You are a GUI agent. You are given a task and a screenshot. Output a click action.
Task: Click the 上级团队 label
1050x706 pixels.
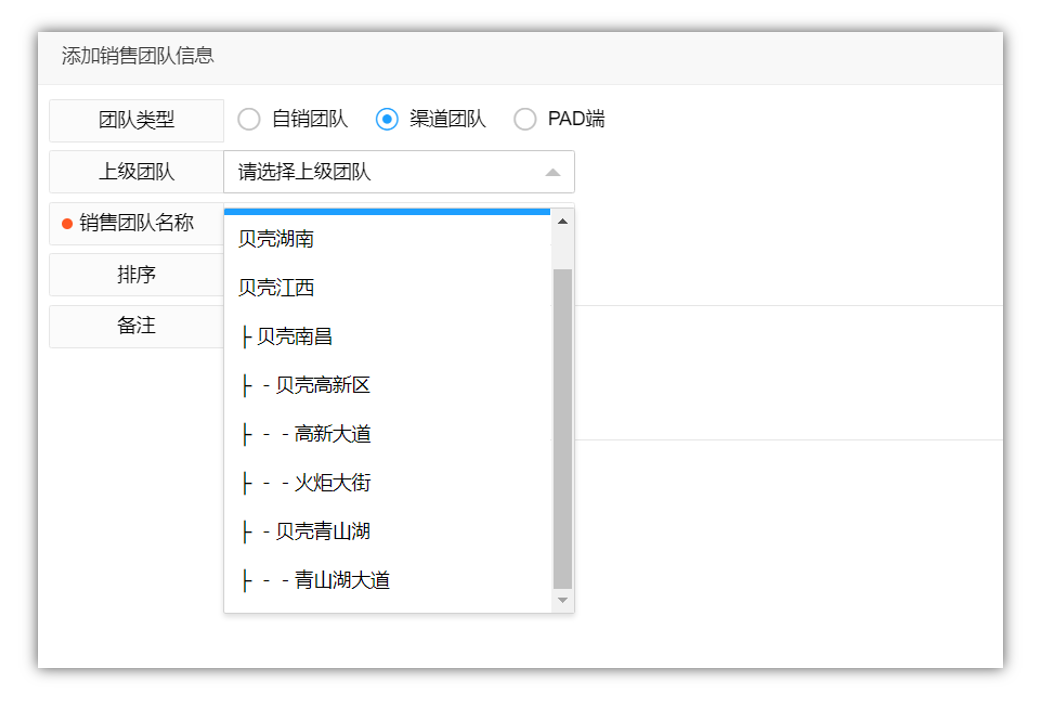pyautogui.click(x=137, y=172)
